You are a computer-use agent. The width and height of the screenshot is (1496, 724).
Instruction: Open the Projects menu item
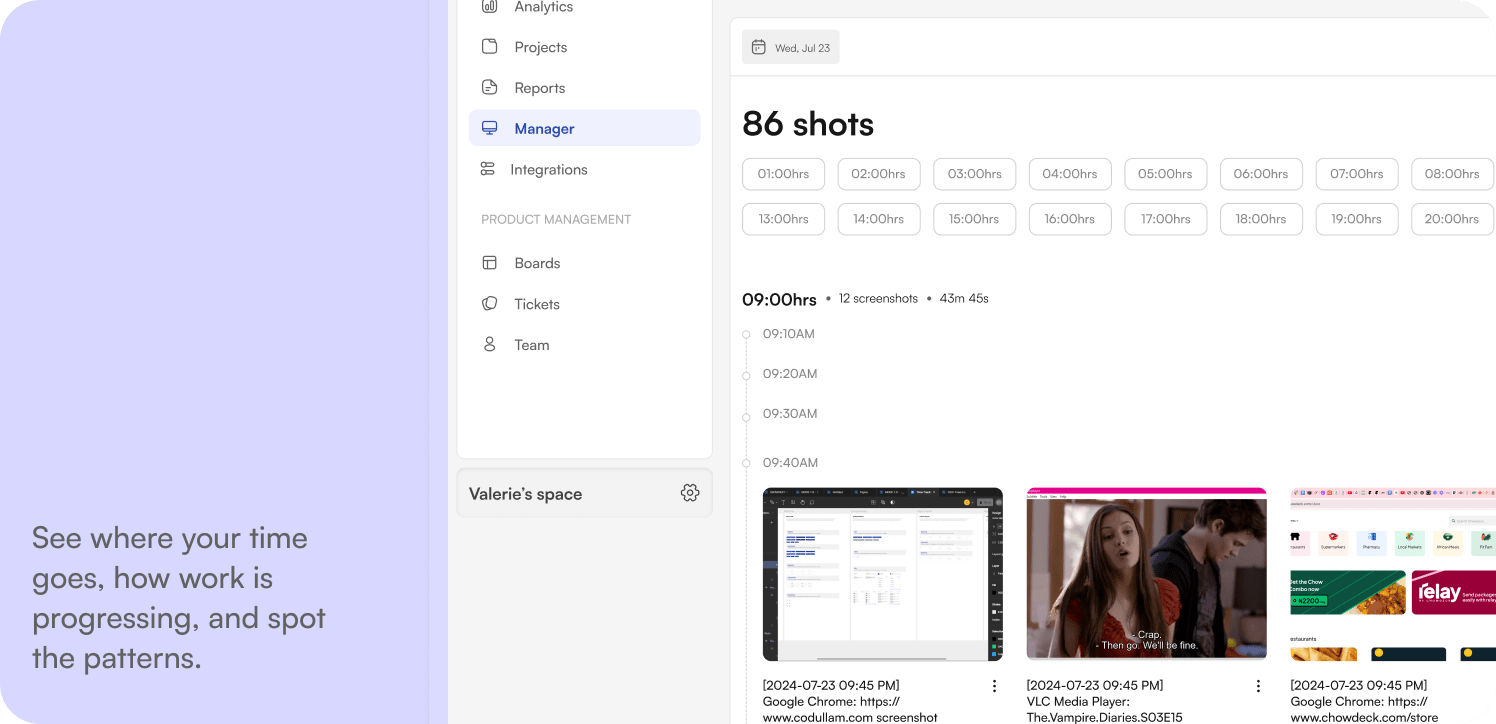pos(540,47)
